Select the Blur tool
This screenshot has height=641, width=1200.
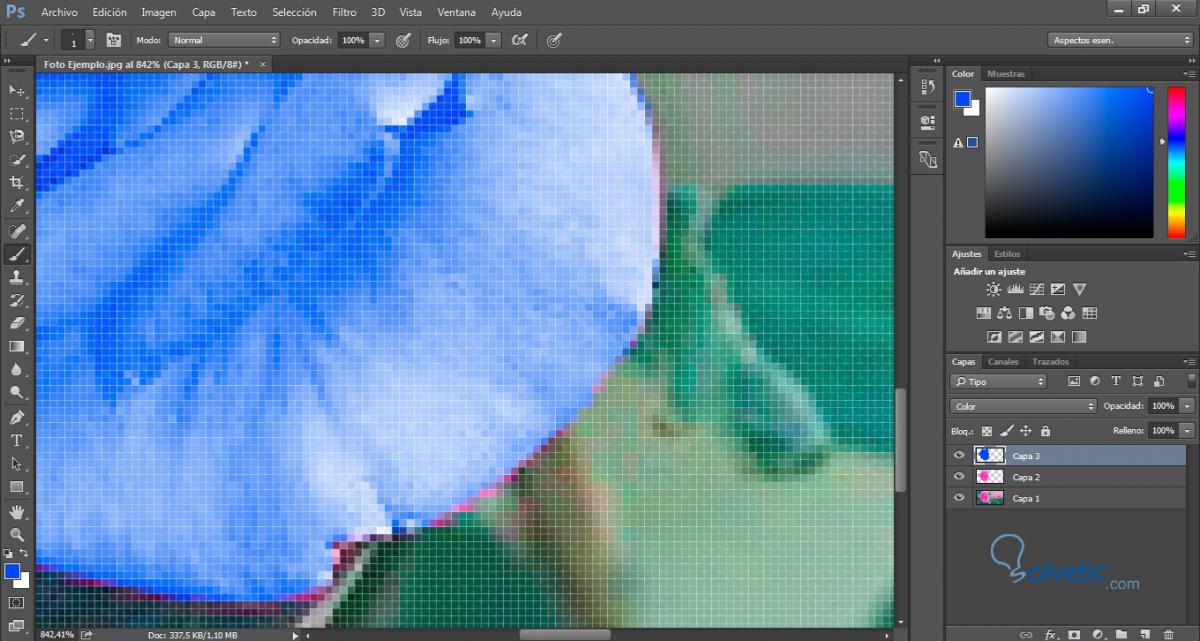coord(17,369)
